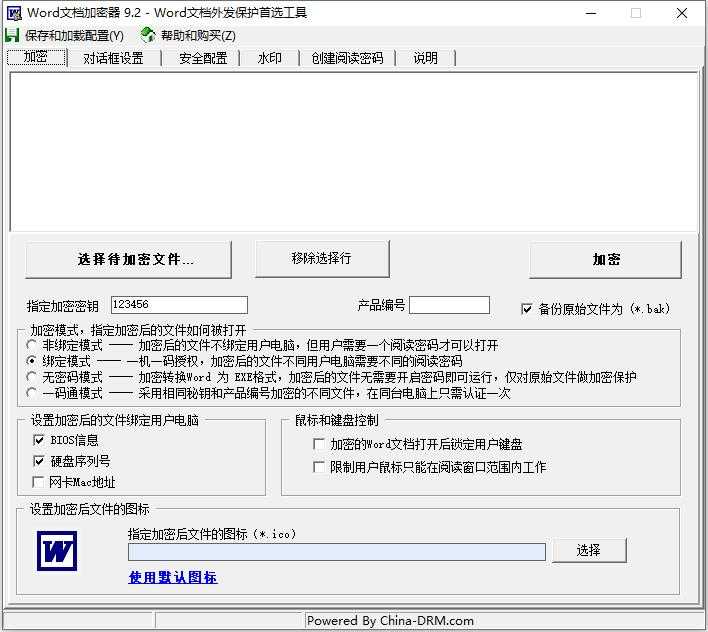This screenshot has height=632, width=708.
Task: Click the green save-disk icon for 保存和加载配置
Action: (12, 35)
